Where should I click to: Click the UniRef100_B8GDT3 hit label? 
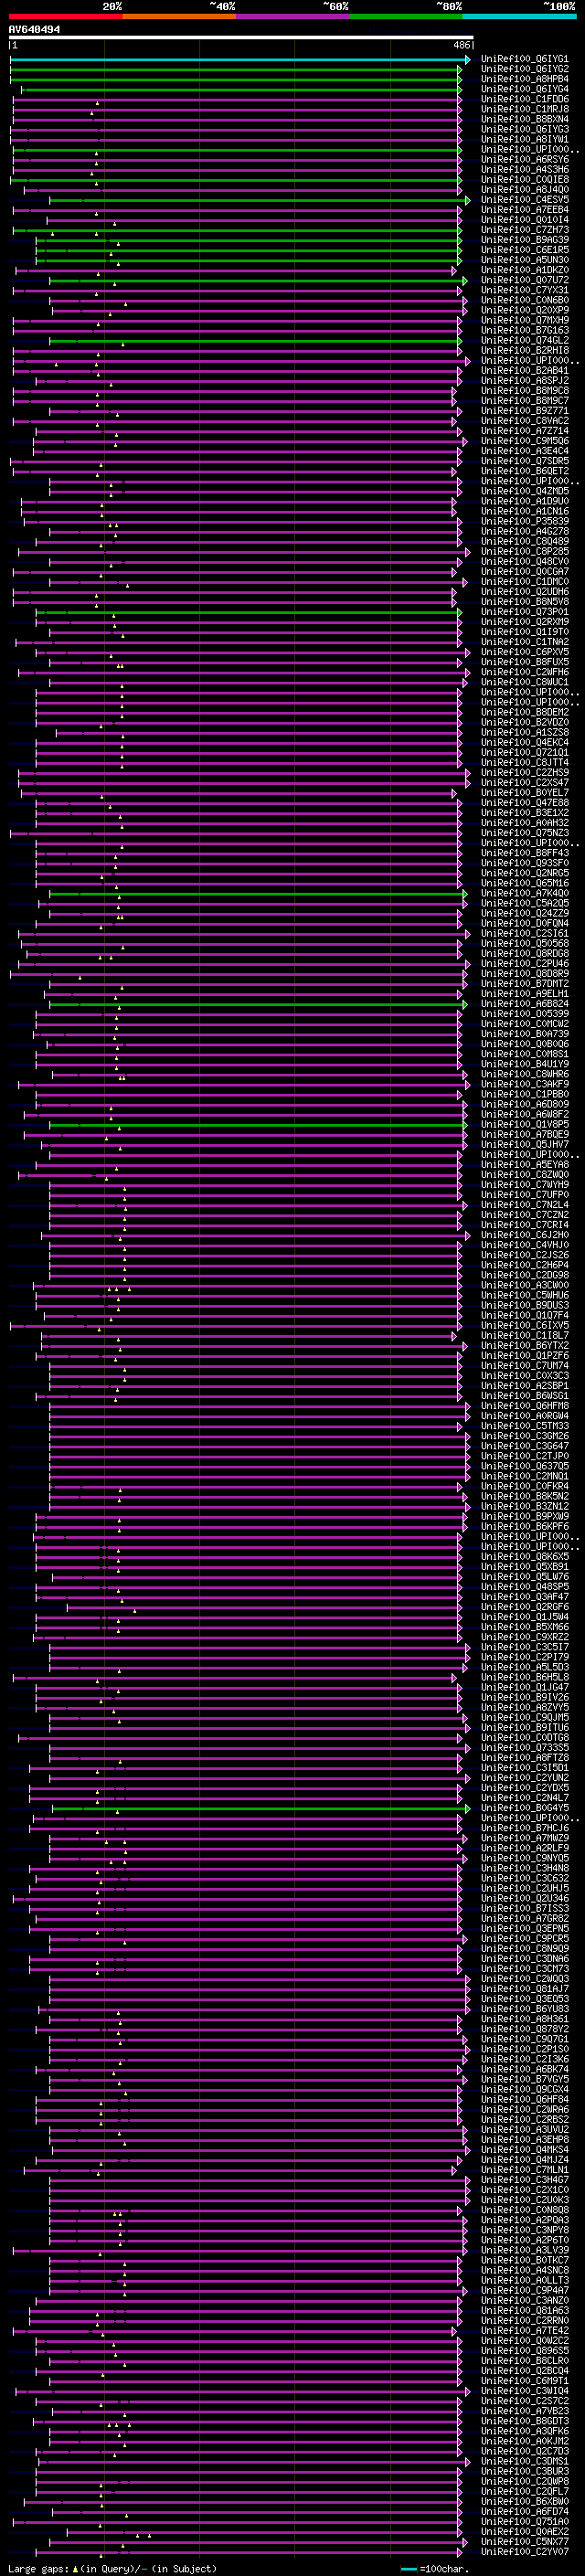[524, 2421]
